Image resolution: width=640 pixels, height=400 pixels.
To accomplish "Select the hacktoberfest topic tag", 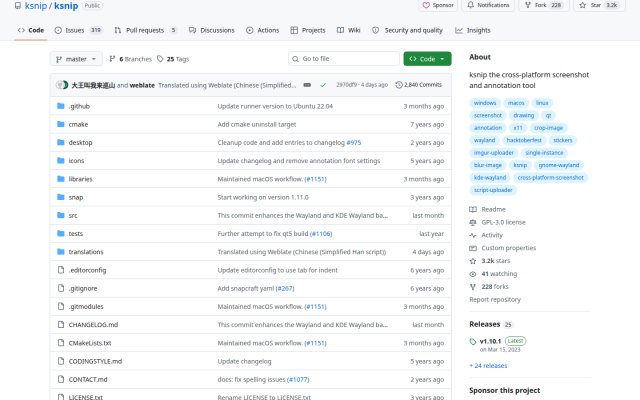I will click(524, 140).
